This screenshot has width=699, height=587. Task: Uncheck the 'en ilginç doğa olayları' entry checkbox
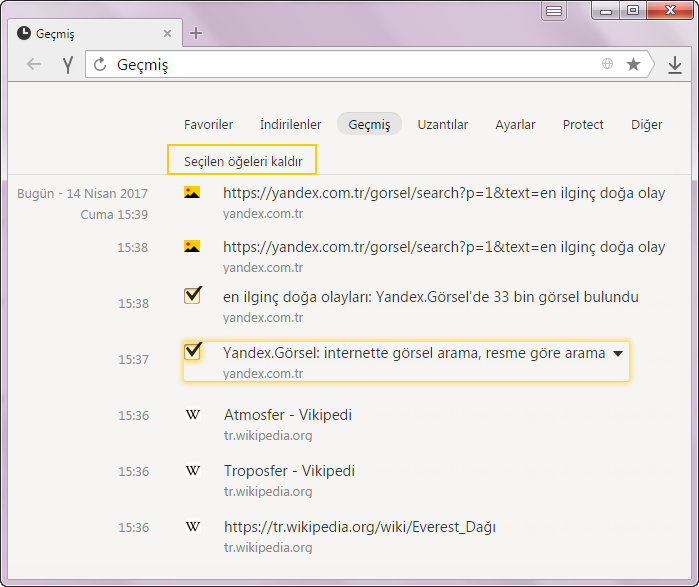[193, 296]
